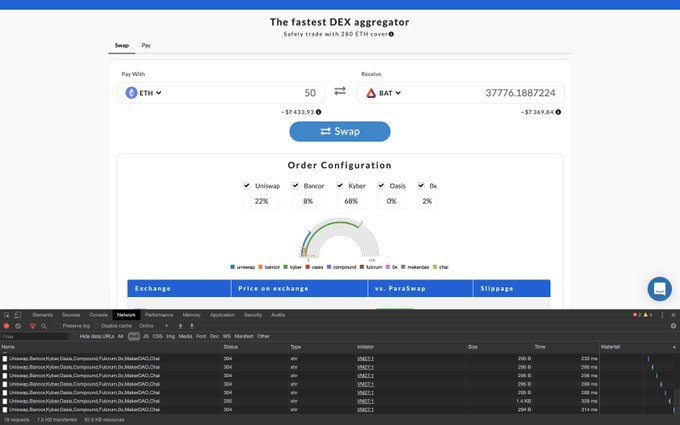This screenshot has height=425, width=680.
Task: Enable the Preserve log checkbox
Action: pos(58,326)
